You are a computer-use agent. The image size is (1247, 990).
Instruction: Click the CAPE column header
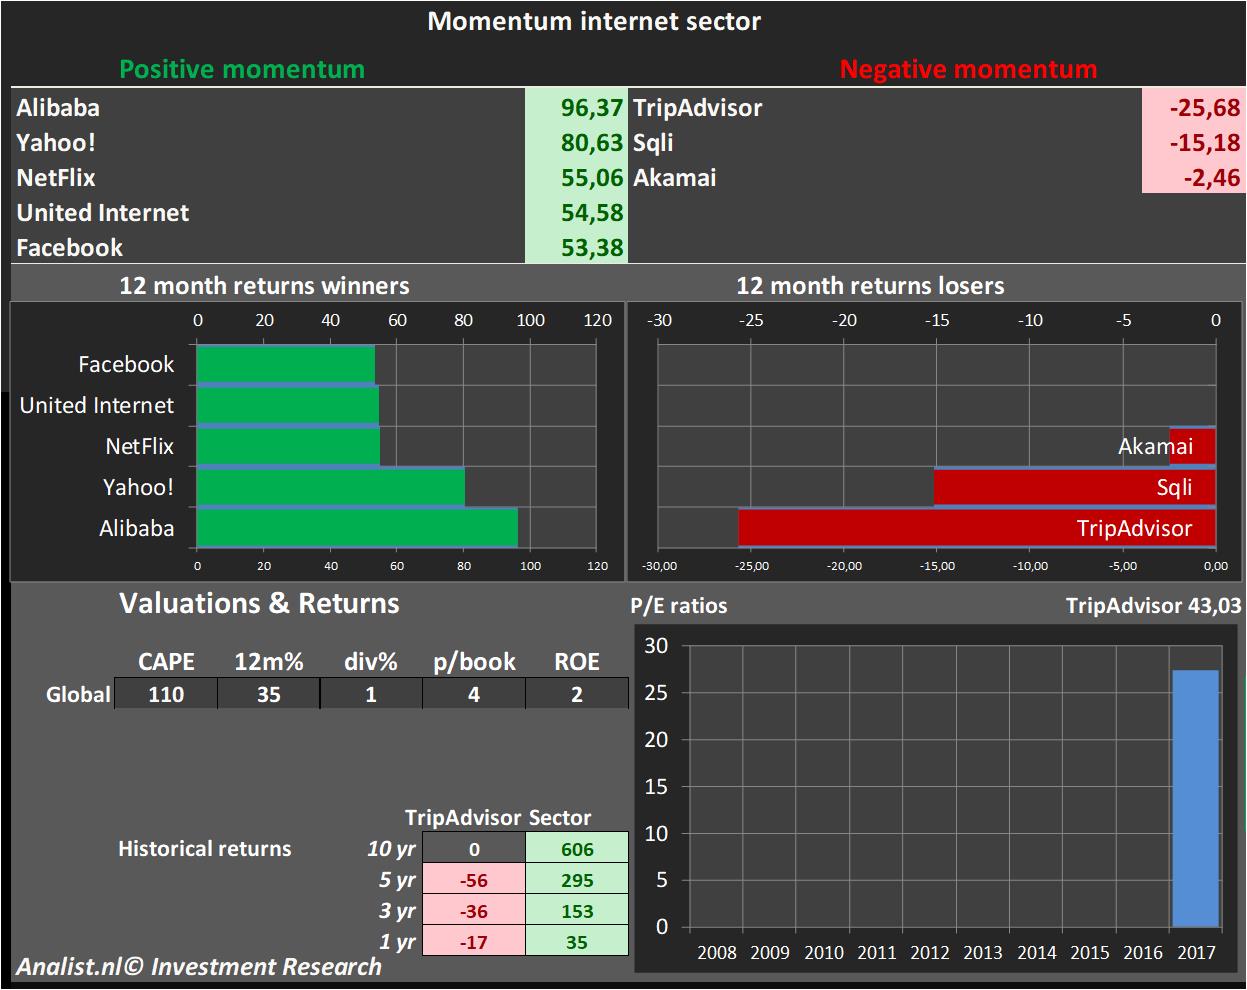click(x=166, y=662)
